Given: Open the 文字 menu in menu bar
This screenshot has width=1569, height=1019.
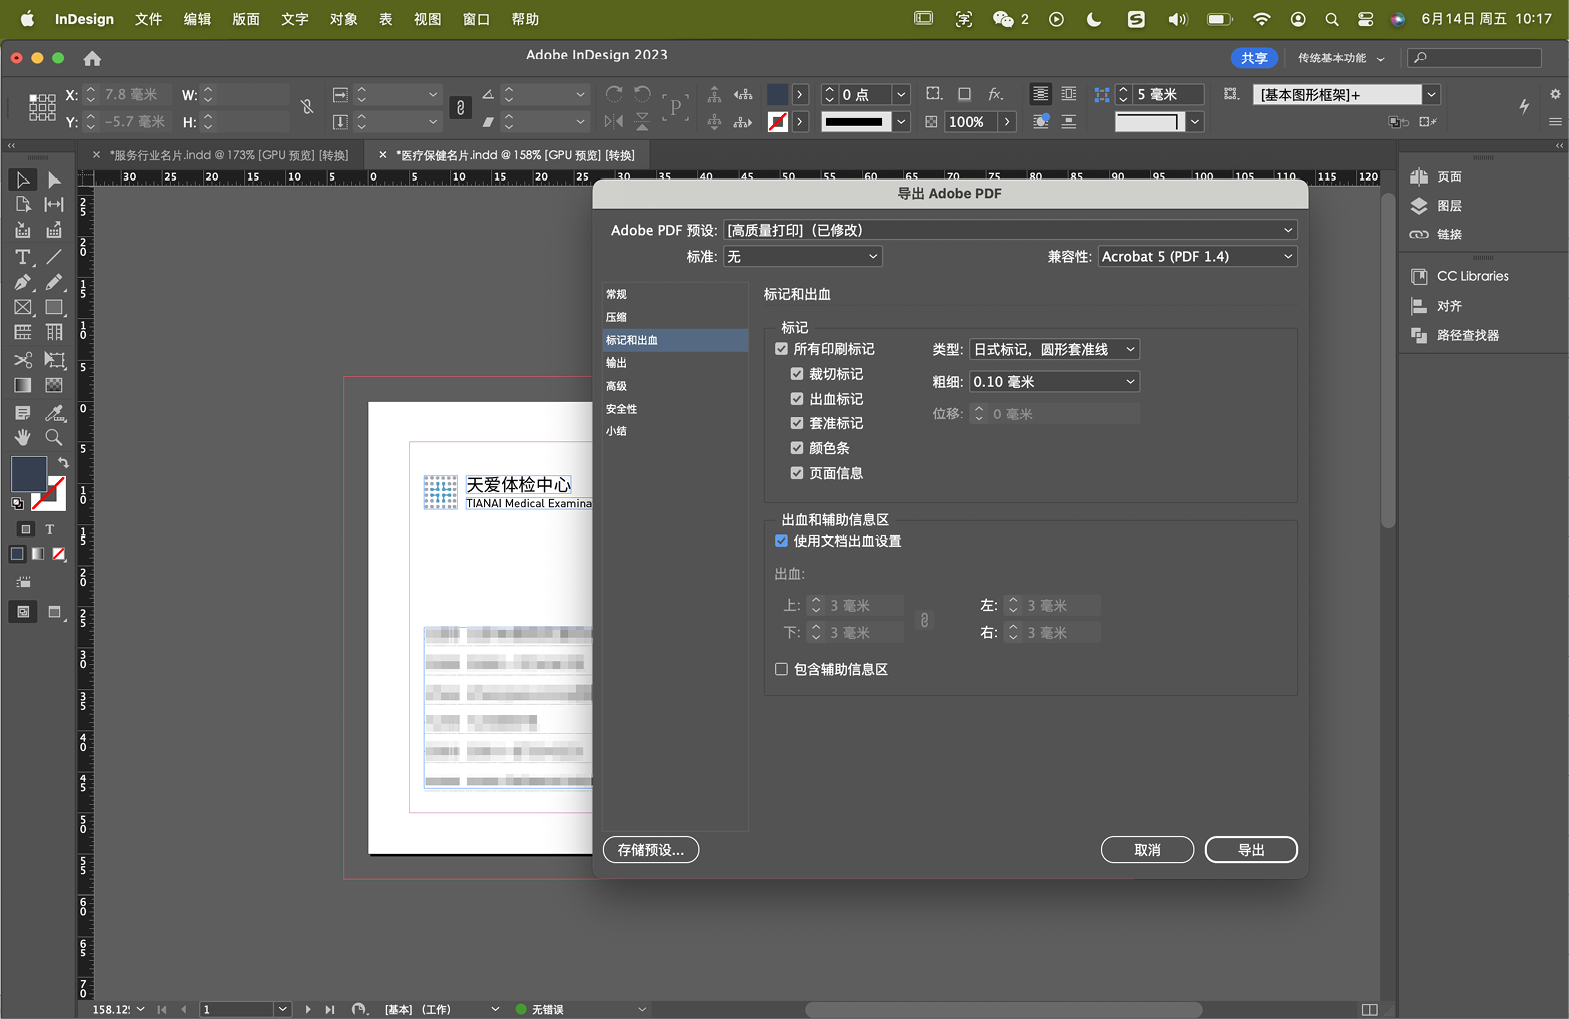Looking at the screenshot, I should coord(294,19).
